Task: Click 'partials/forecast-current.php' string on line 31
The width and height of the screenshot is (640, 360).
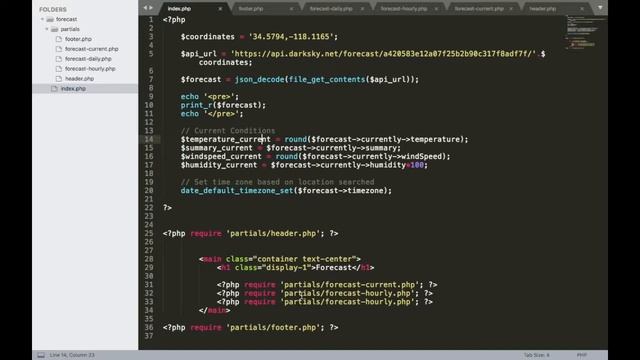Action: click(x=349, y=285)
